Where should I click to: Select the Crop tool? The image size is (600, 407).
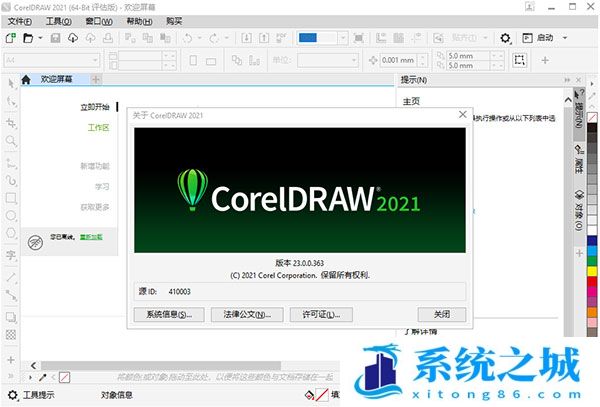(x=11, y=122)
